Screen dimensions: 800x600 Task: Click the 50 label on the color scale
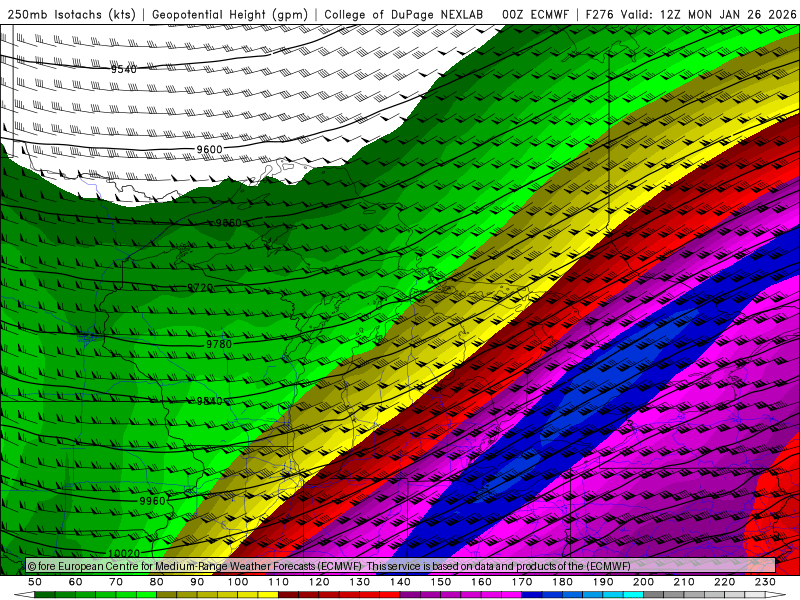point(35,582)
